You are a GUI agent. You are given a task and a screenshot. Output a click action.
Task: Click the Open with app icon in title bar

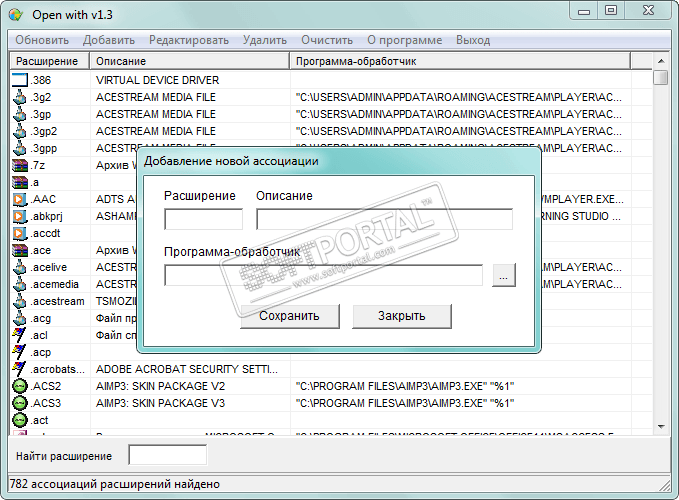[16, 14]
